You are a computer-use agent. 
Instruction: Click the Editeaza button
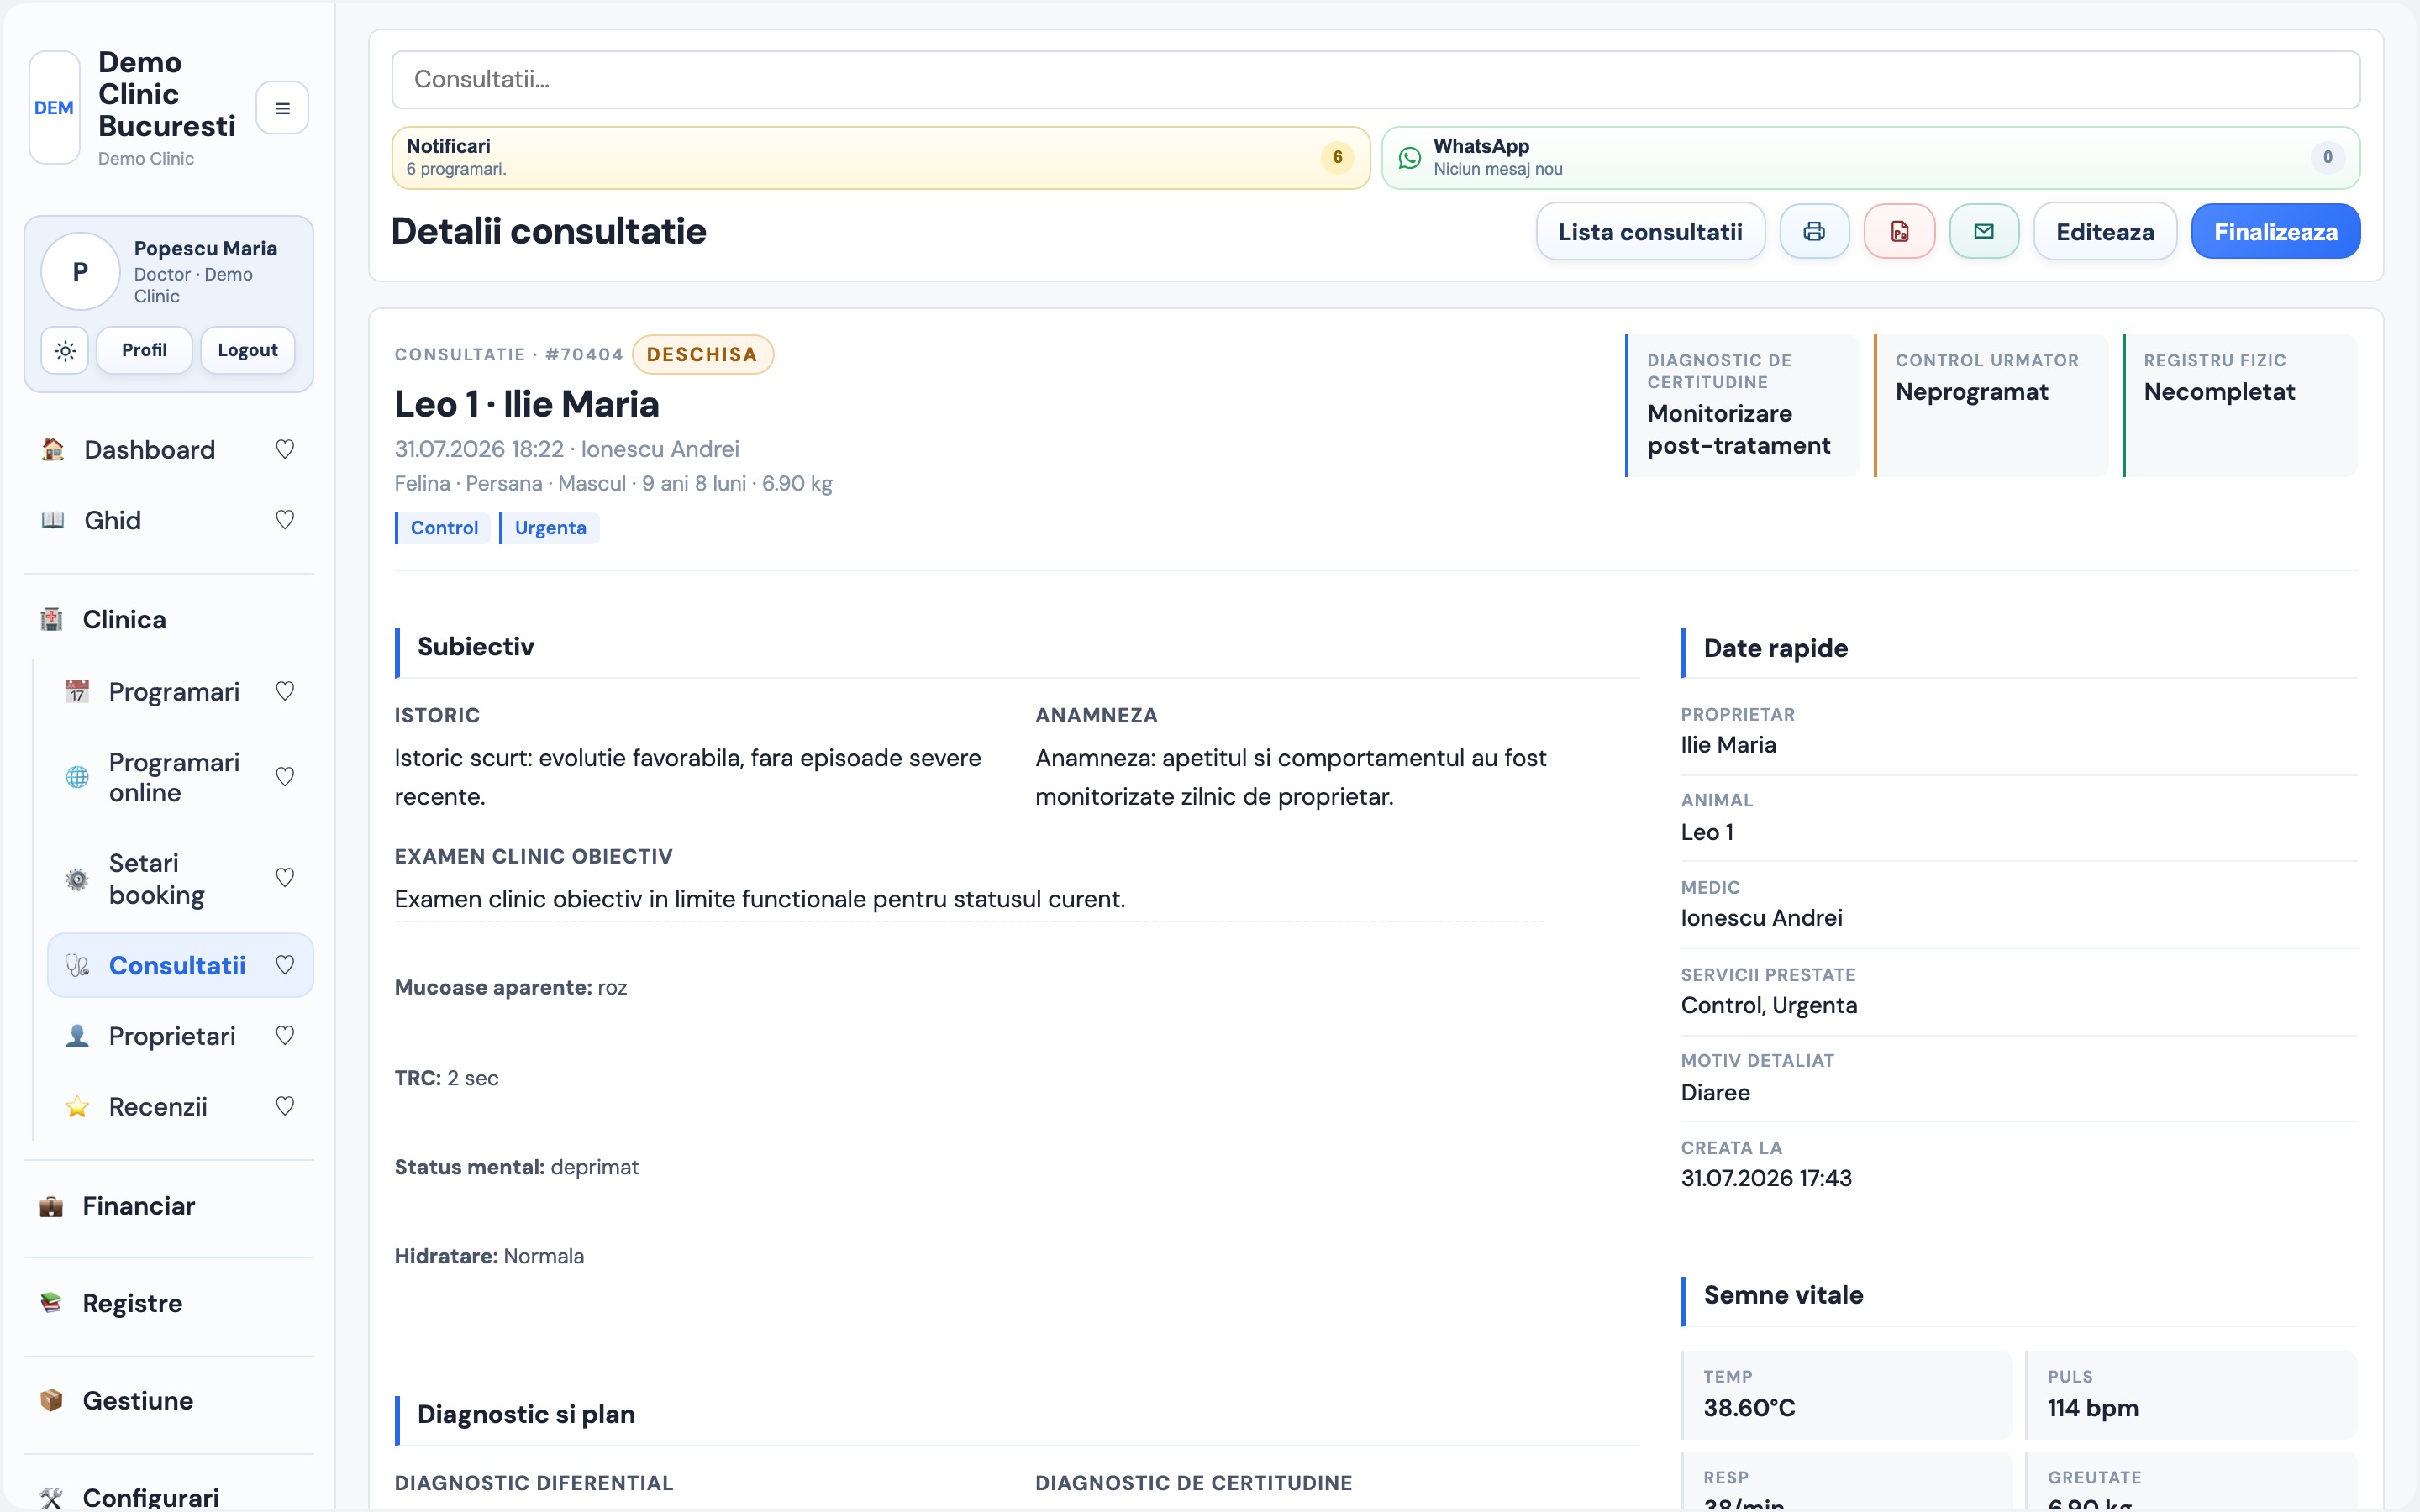tap(2105, 231)
